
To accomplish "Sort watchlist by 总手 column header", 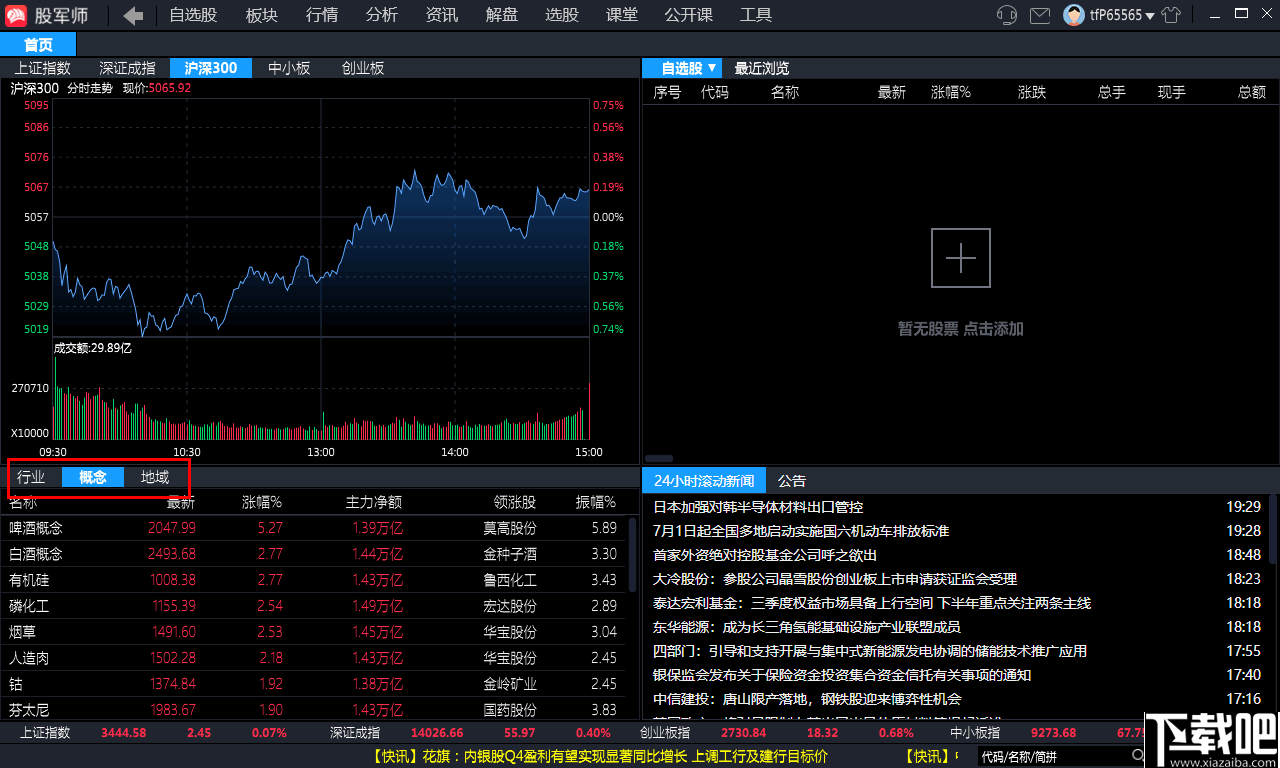I will click(1112, 92).
